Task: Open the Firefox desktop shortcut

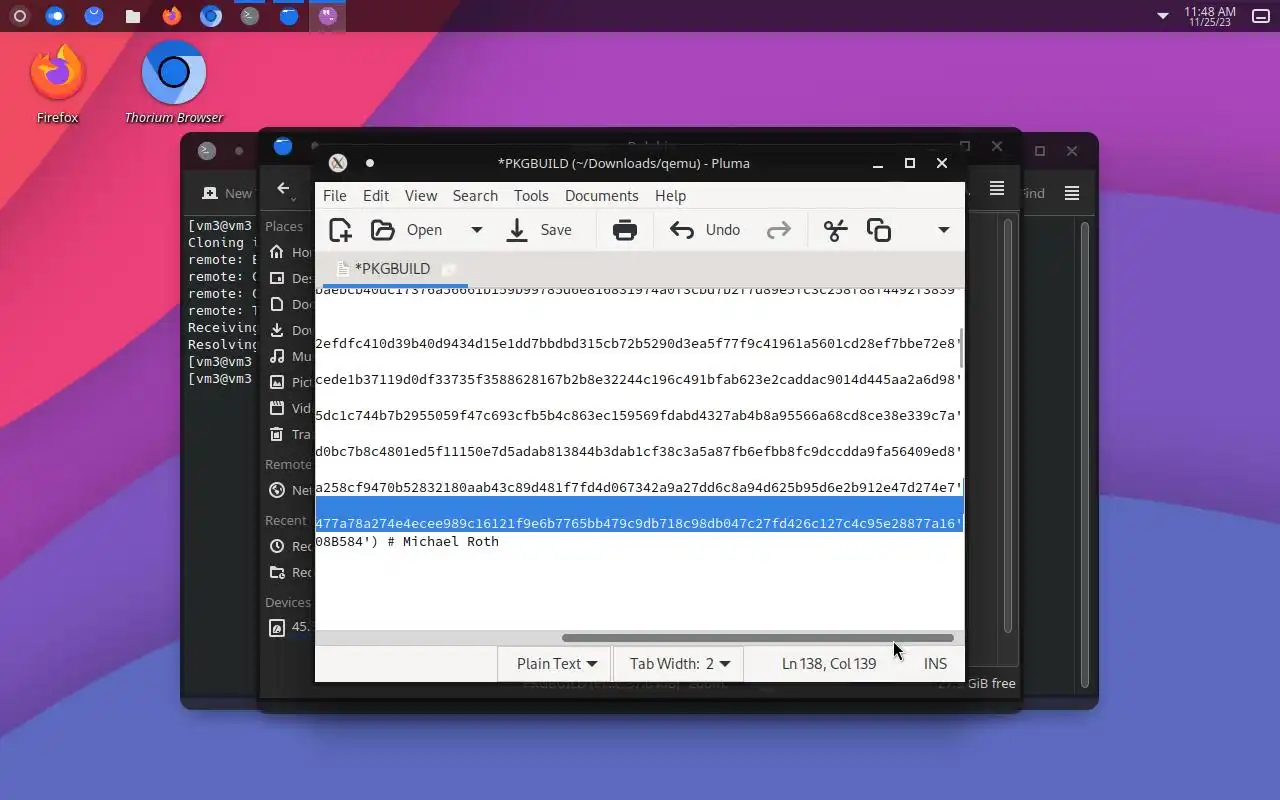Action: pyautogui.click(x=57, y=83)
